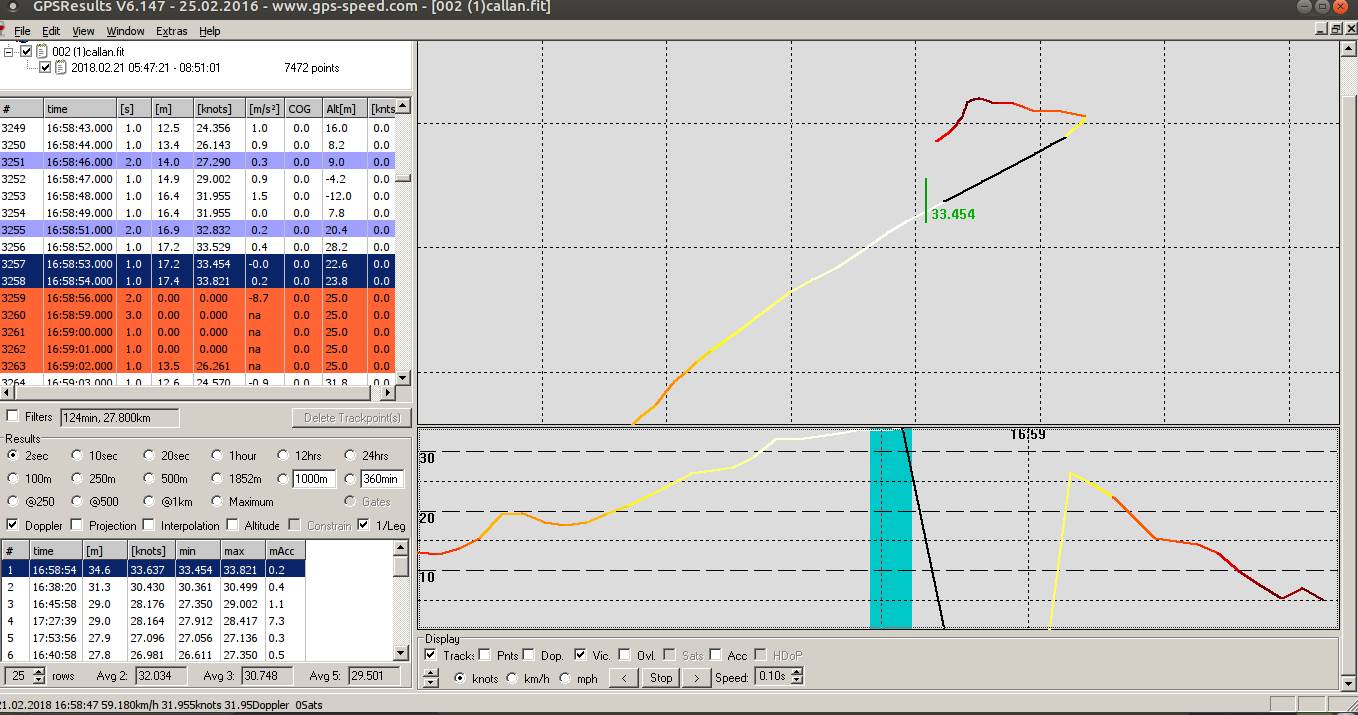Enable the Pnts display checkbox

[x=484, y=655]
